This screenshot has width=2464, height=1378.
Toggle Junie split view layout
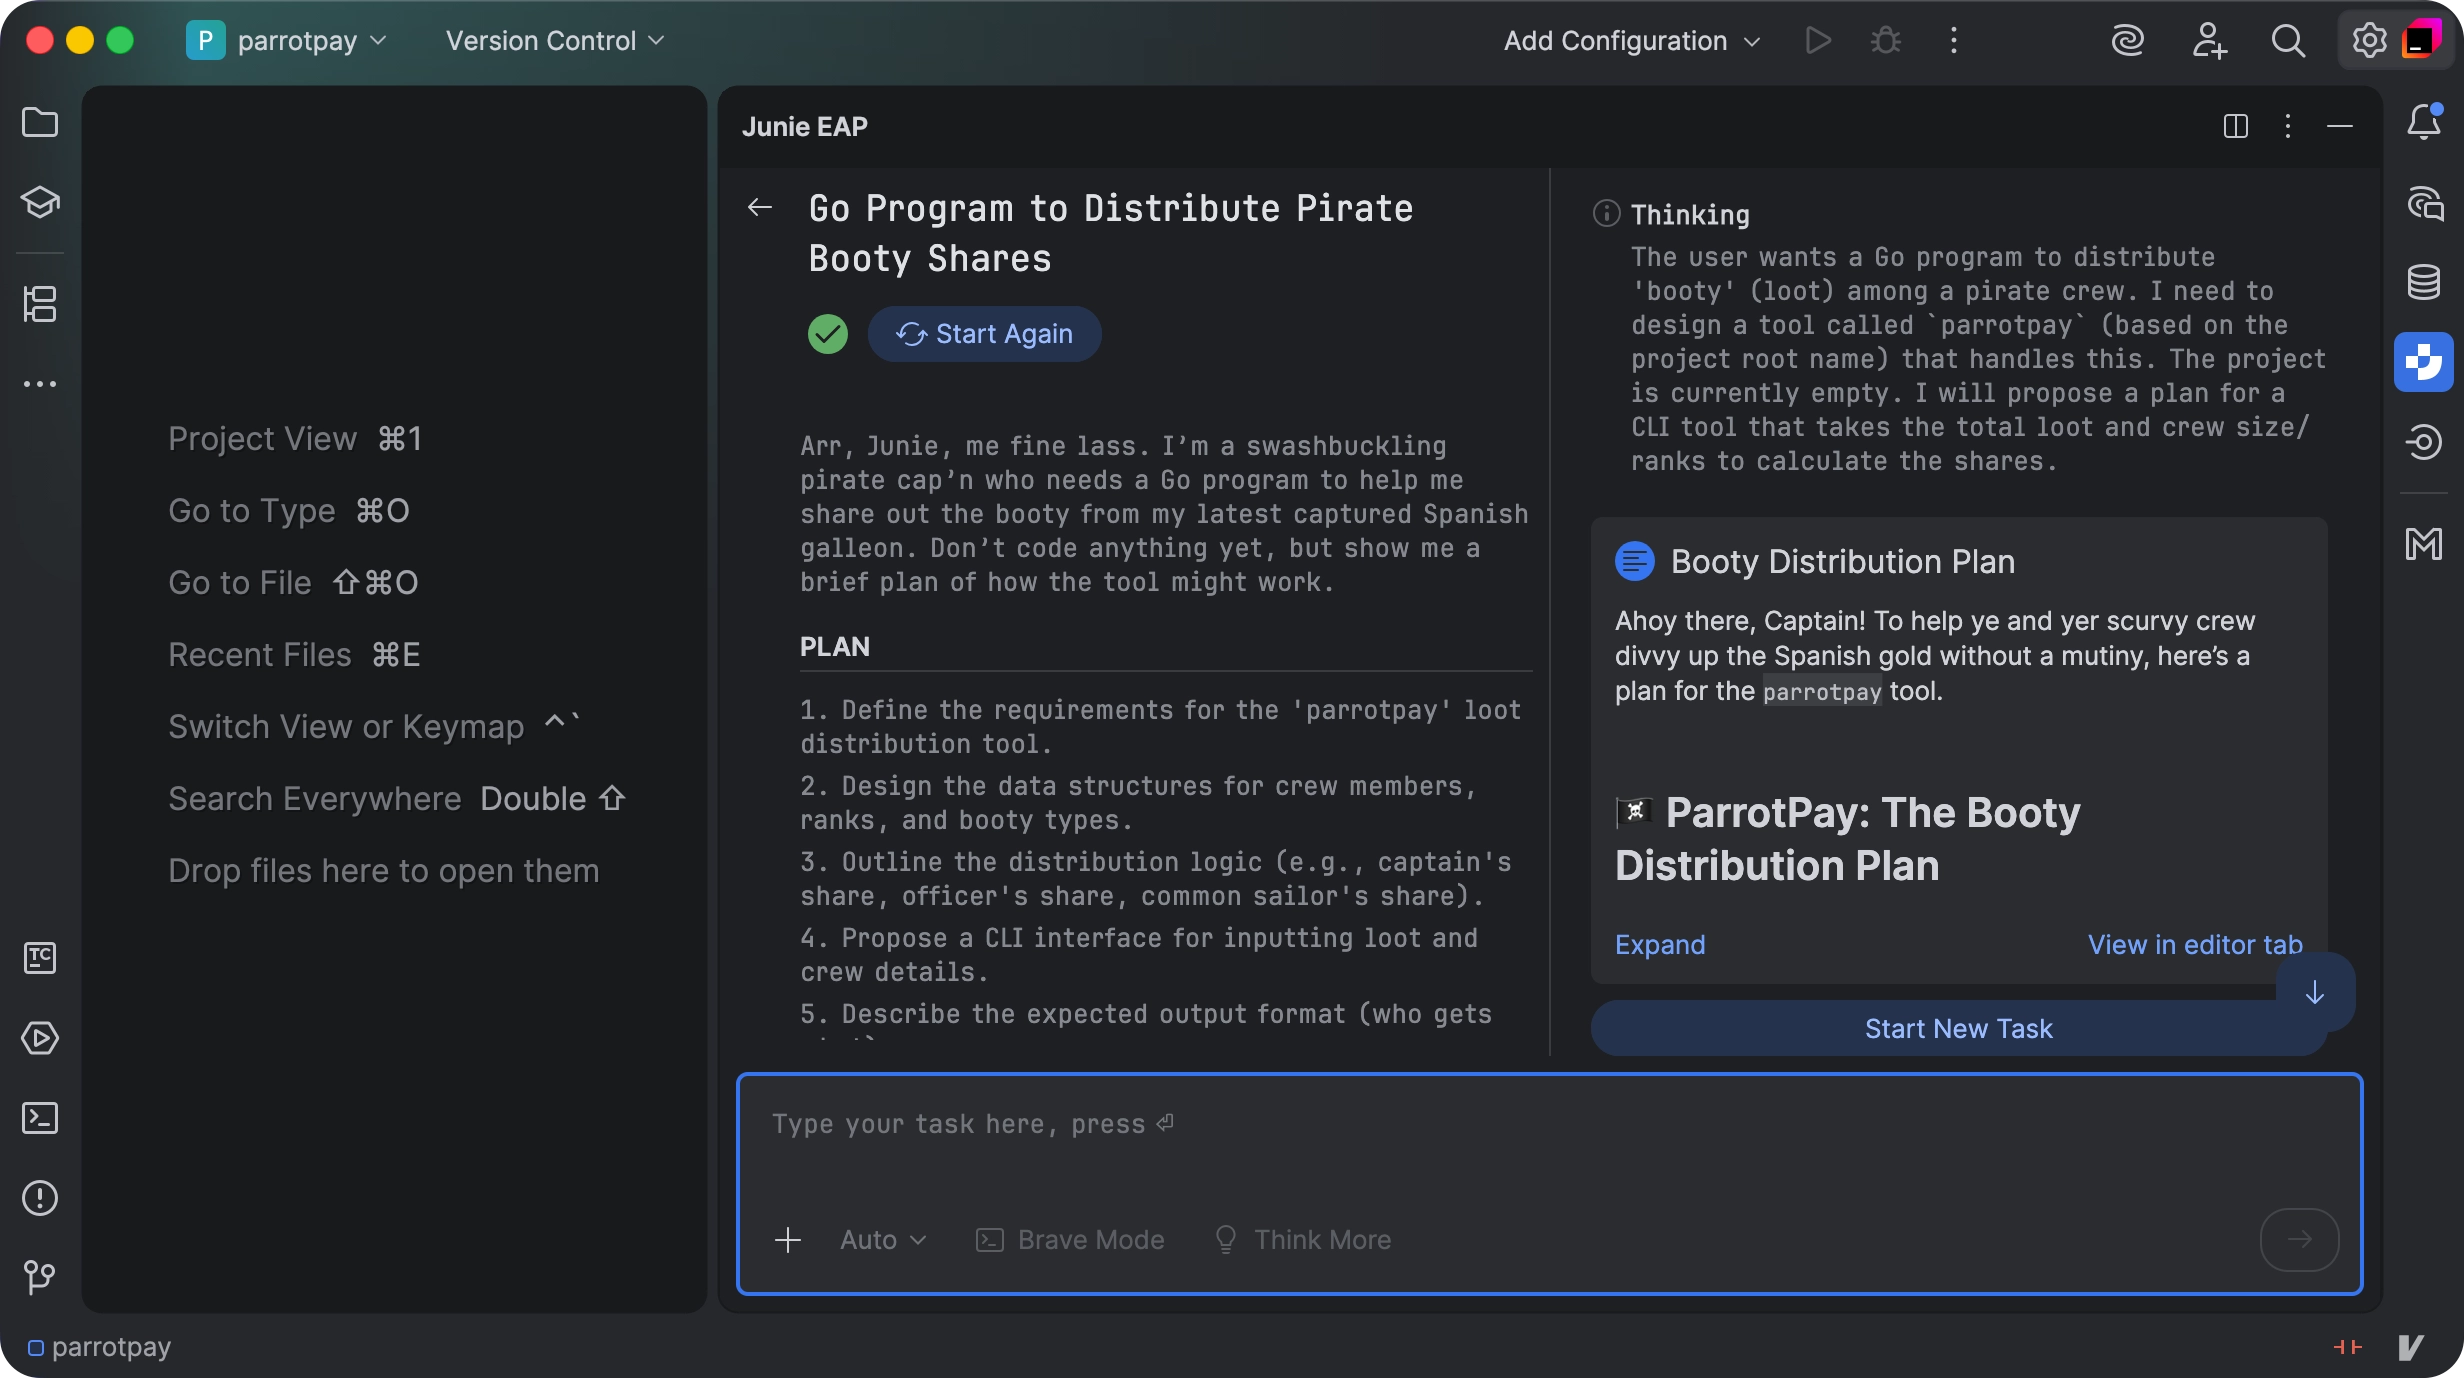[2236, 126]
